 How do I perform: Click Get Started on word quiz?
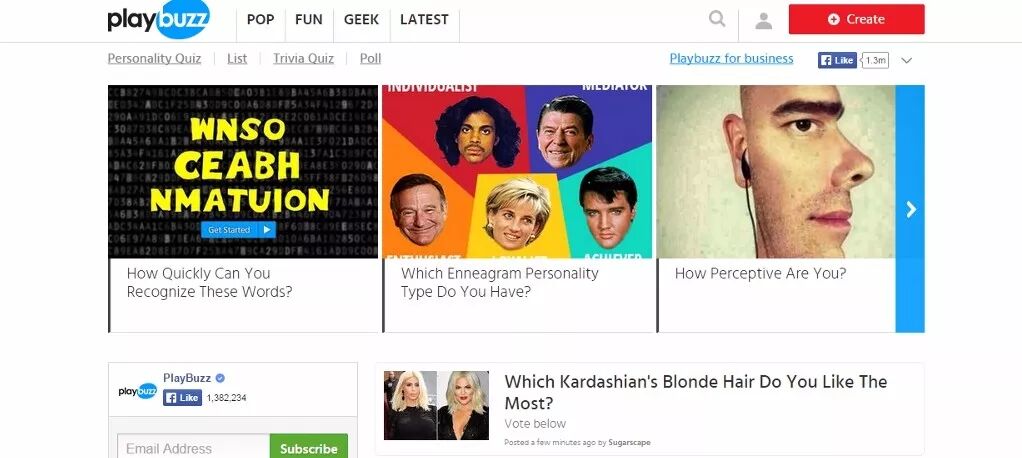tap(238, 229)
